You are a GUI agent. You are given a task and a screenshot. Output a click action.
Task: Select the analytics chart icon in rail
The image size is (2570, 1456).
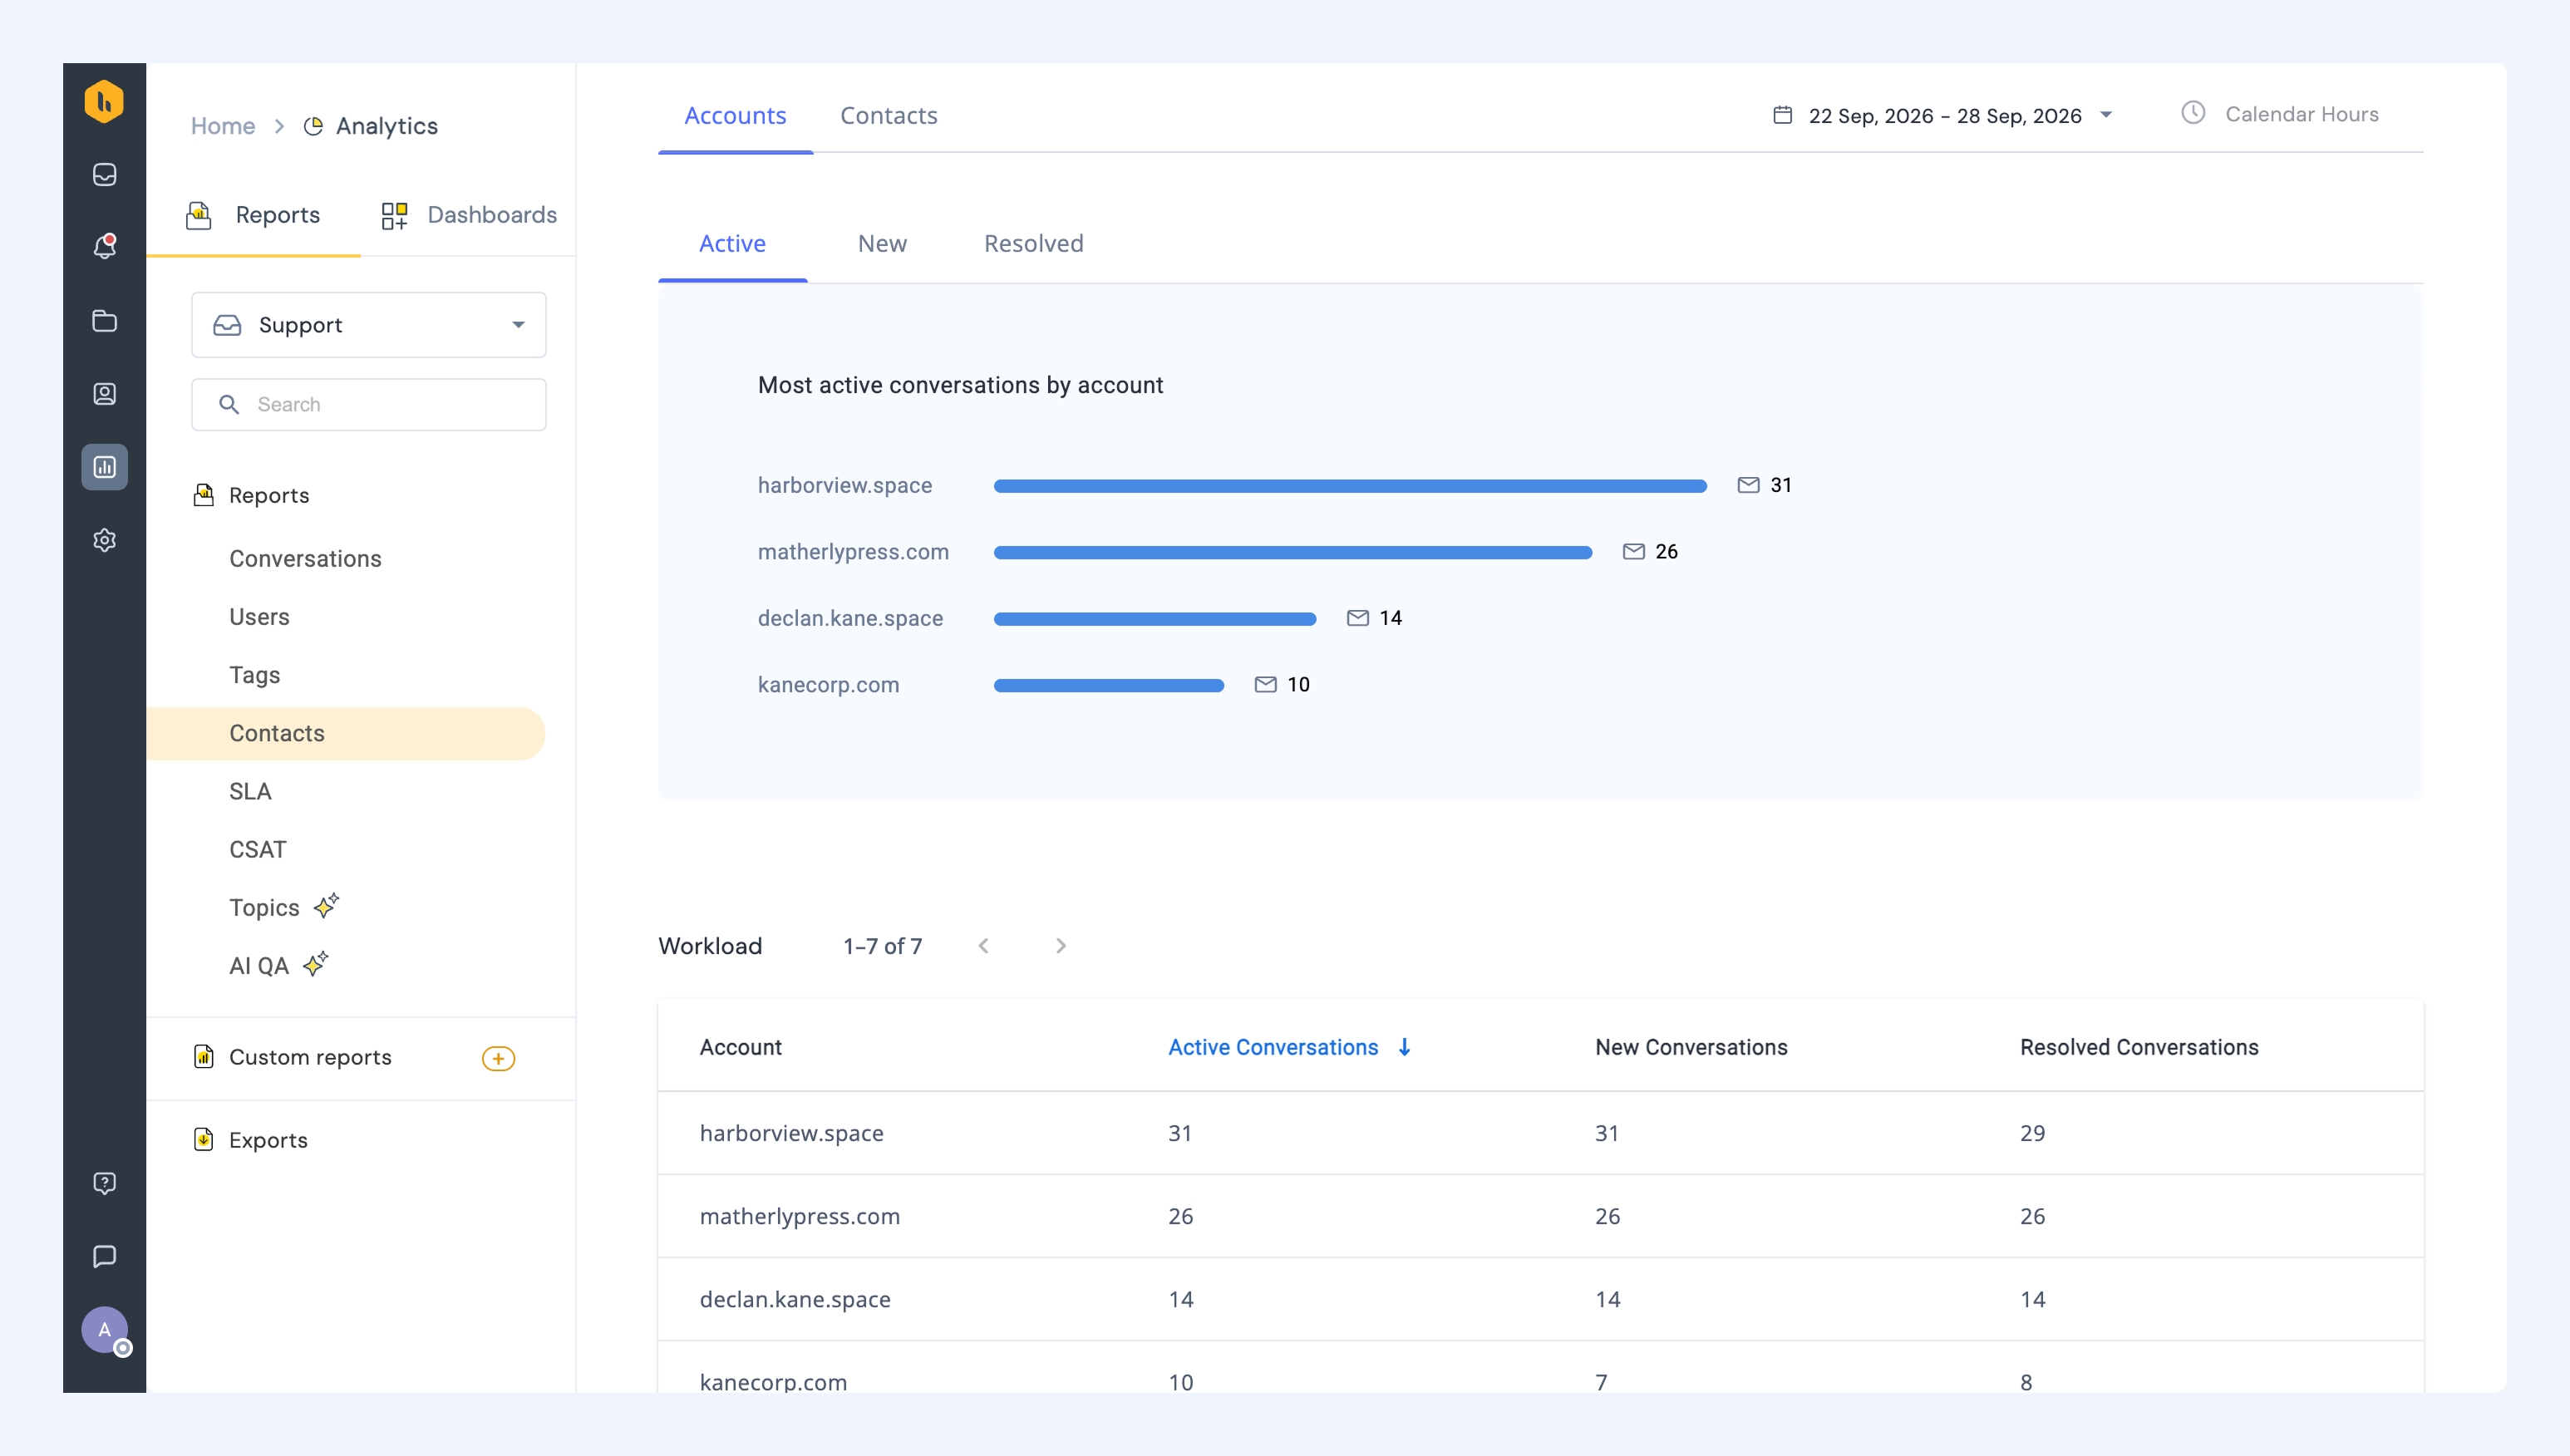click(104, 467)
